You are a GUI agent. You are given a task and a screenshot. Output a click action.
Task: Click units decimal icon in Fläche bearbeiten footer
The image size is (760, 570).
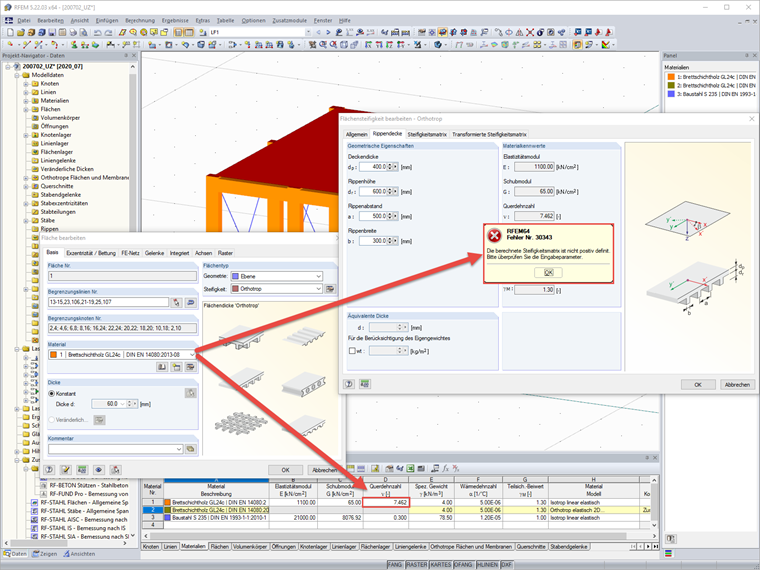82,470
